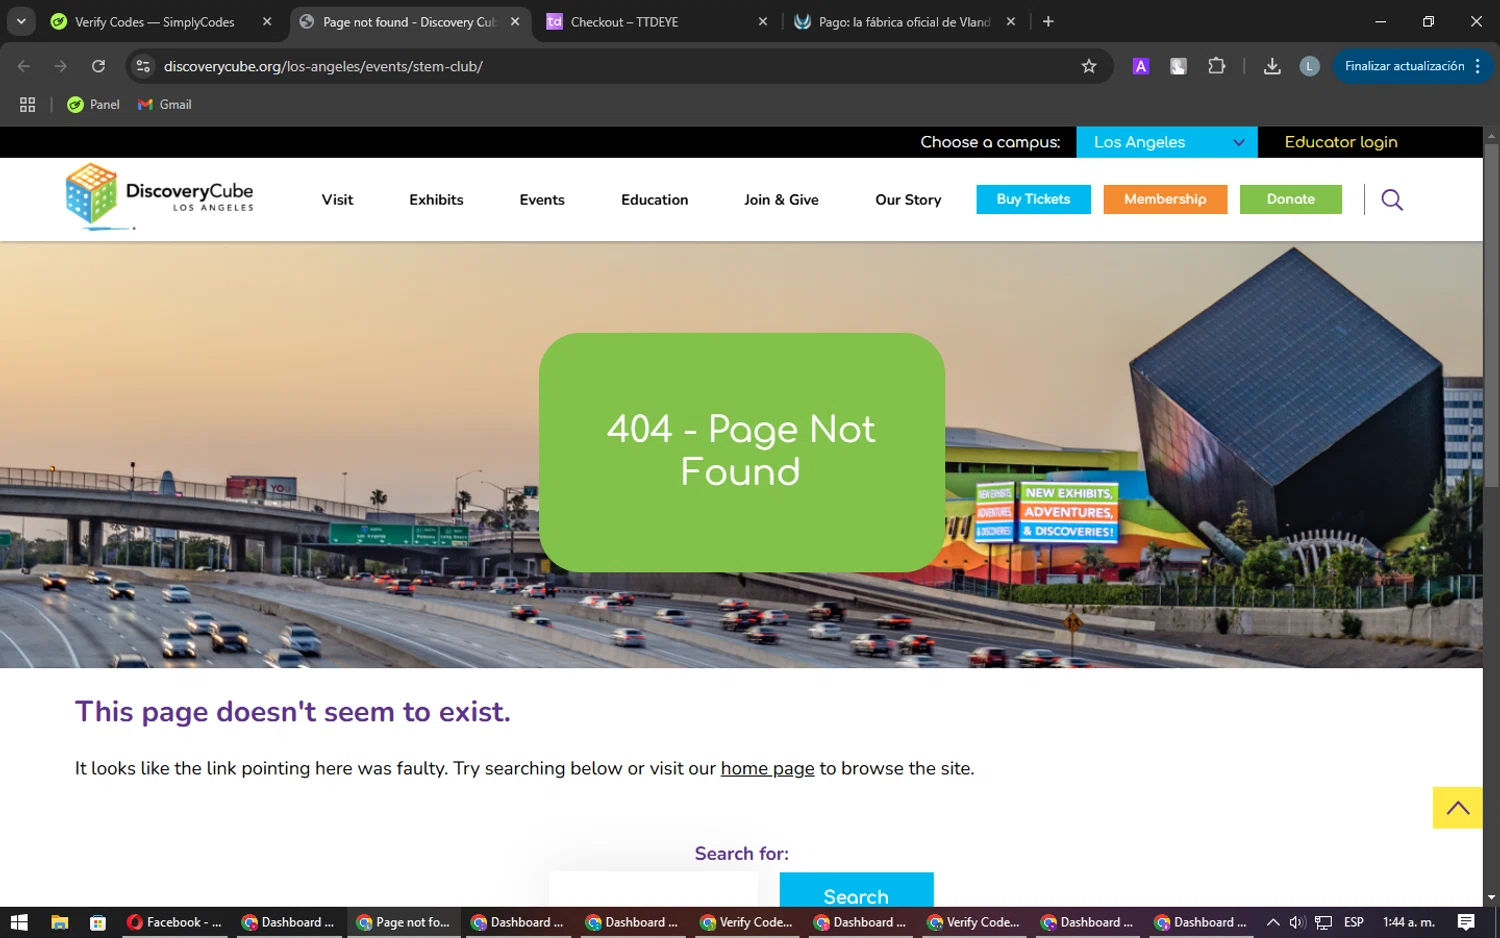The height and width of the screenshot is (938, 1500).
Task: Close the Checkout – TTDEYE tab
Action: (x=763, y=21)
